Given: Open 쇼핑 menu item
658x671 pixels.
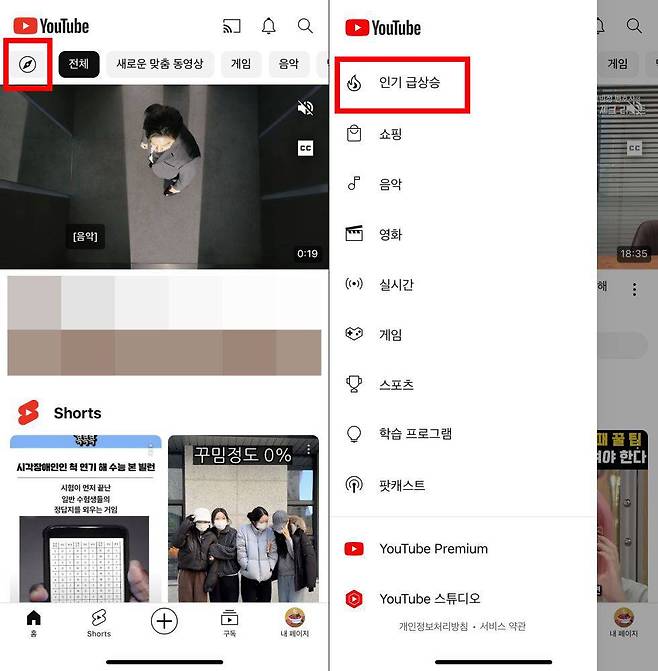Looking at the screenshot, I should tap(463, 134).
